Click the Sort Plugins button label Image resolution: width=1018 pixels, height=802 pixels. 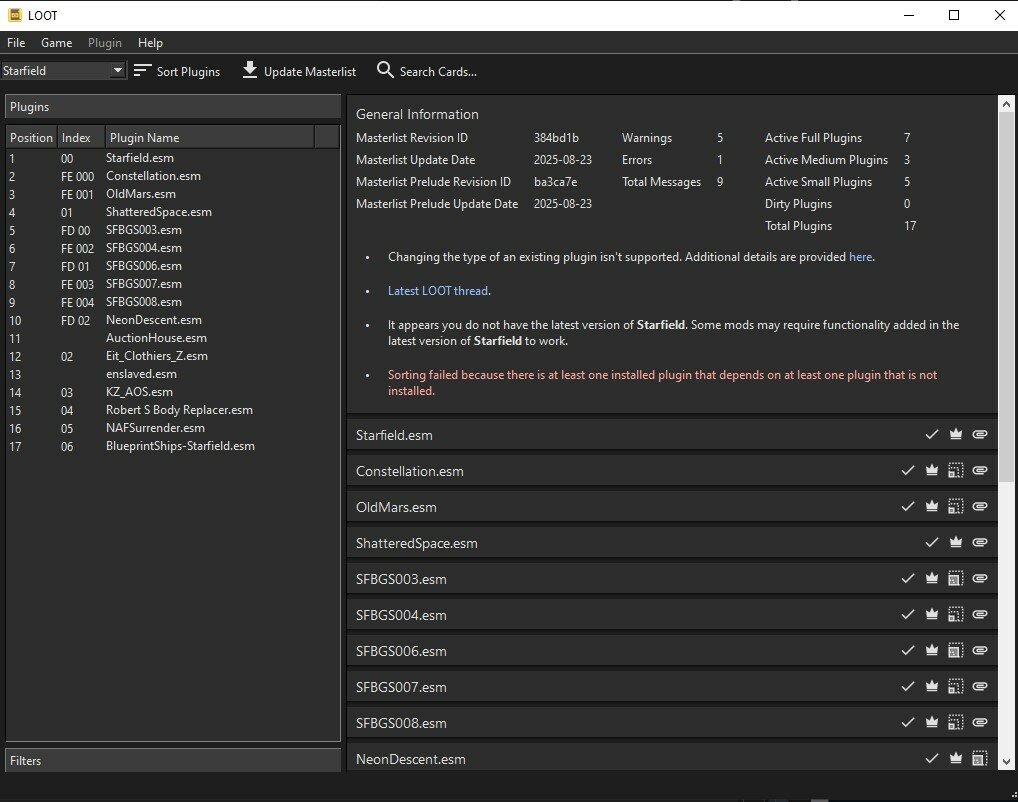[x=188, y=71]
